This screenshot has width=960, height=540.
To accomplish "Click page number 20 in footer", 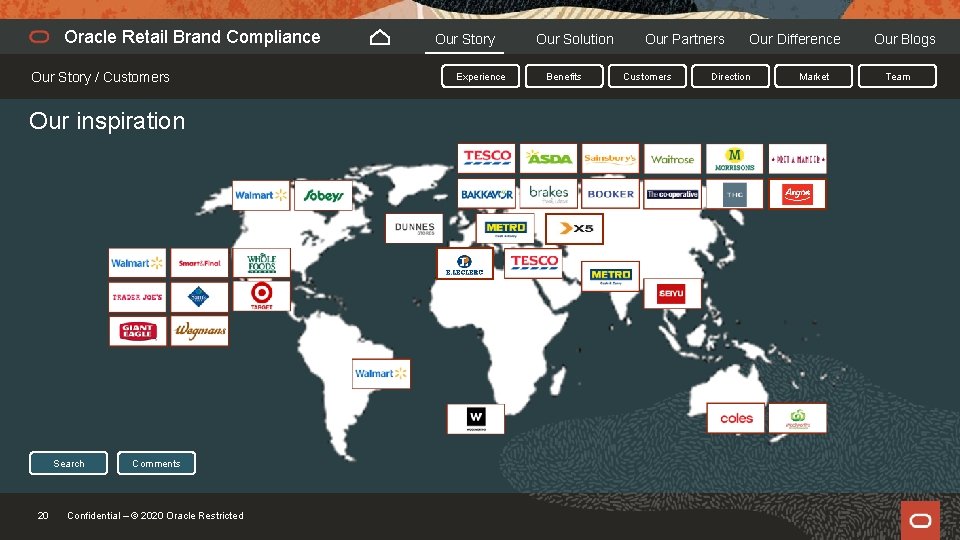I will 43,516.
